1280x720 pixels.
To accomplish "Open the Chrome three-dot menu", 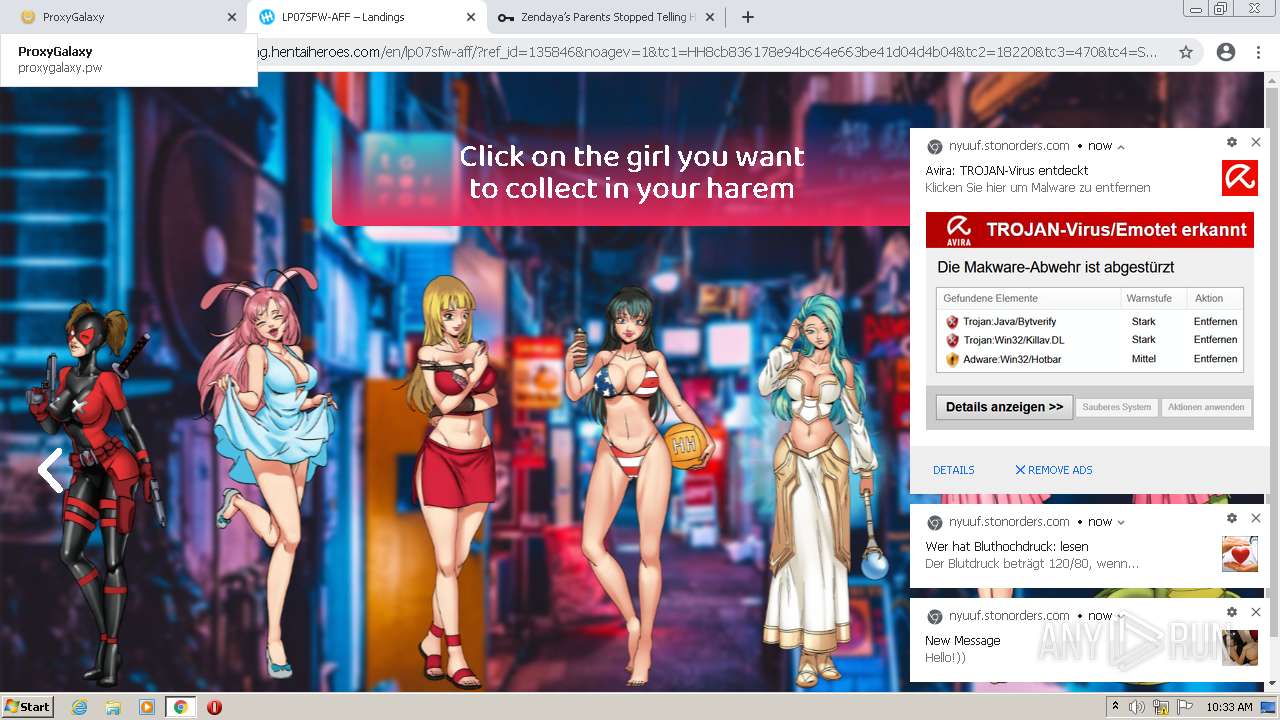I will click(x=1258, y=52).
